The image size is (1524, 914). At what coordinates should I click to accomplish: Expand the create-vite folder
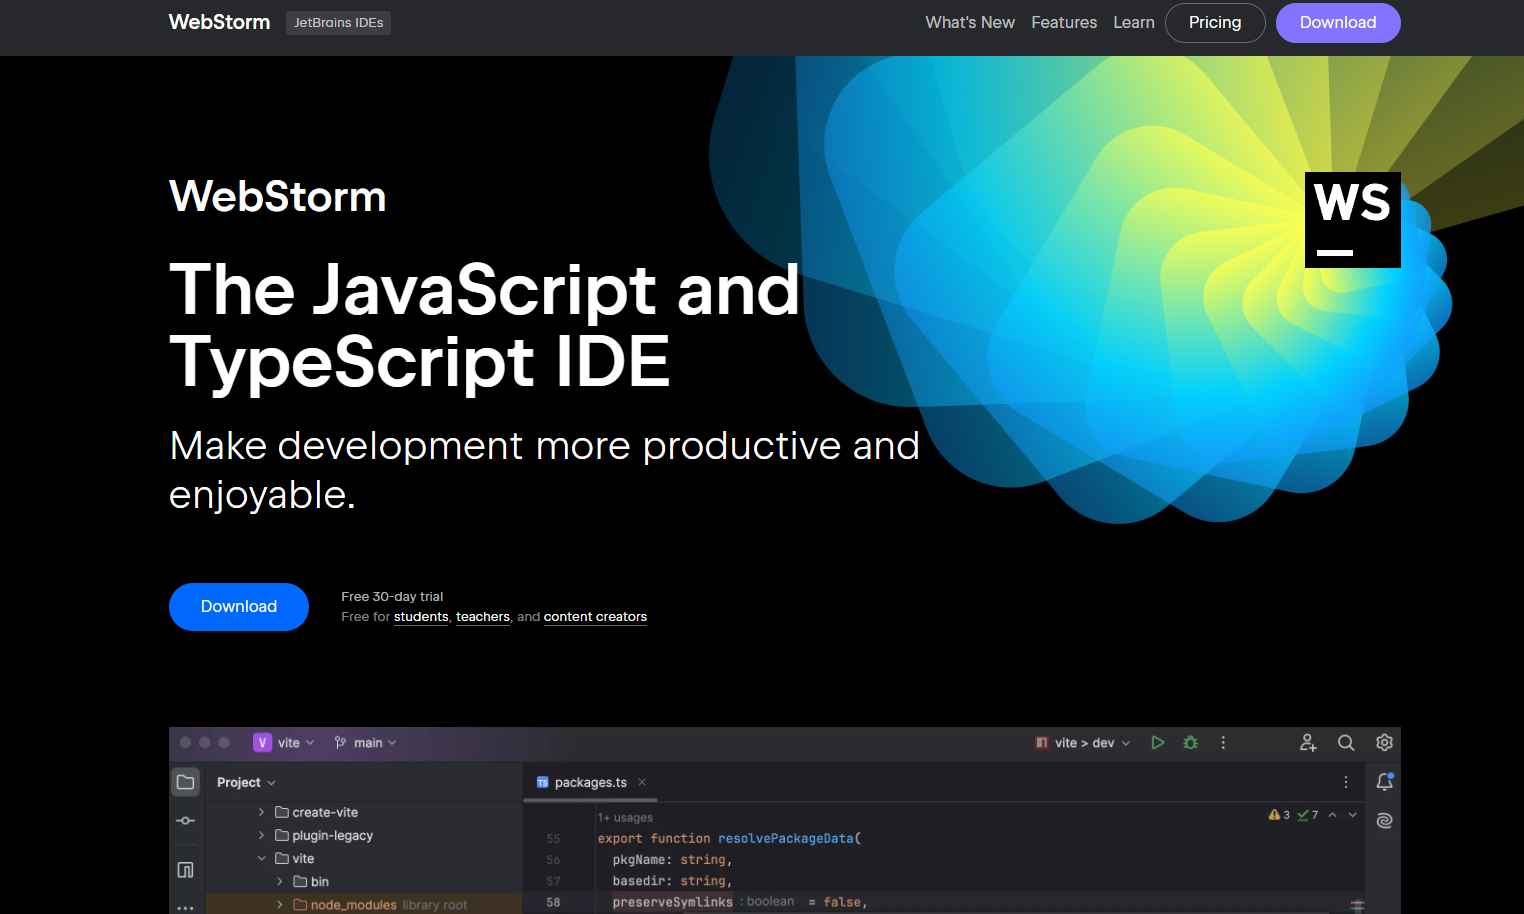(x=262, y=812)
